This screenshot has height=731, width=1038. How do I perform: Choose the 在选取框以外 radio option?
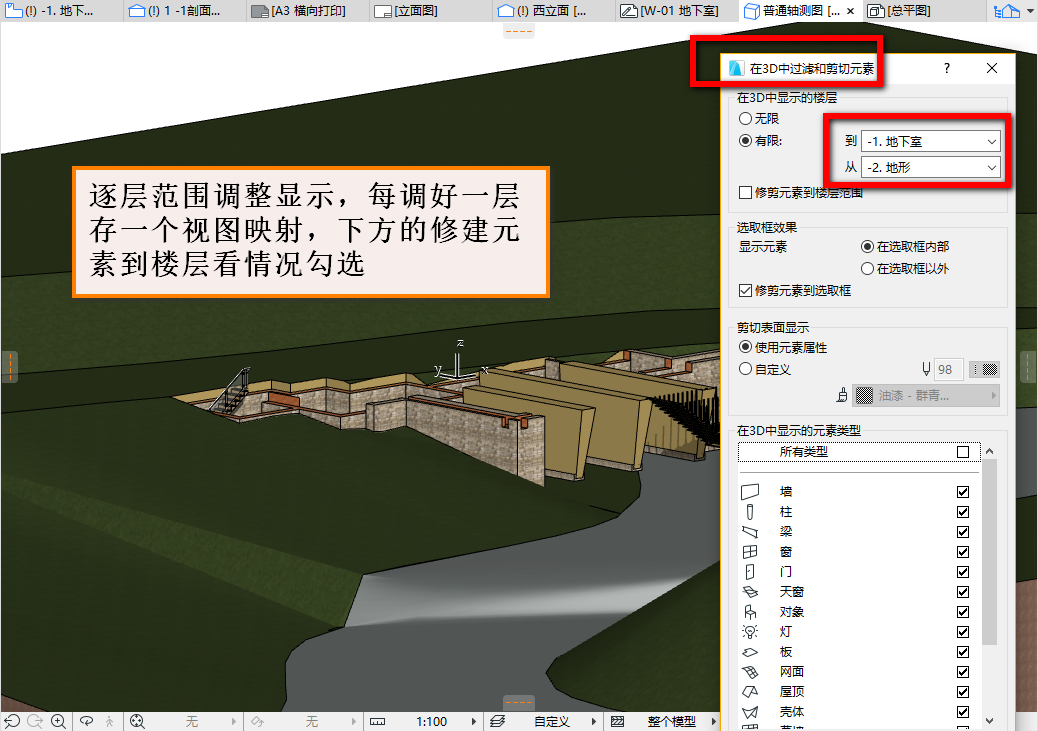pyautogui.click(x=904, y=268)
